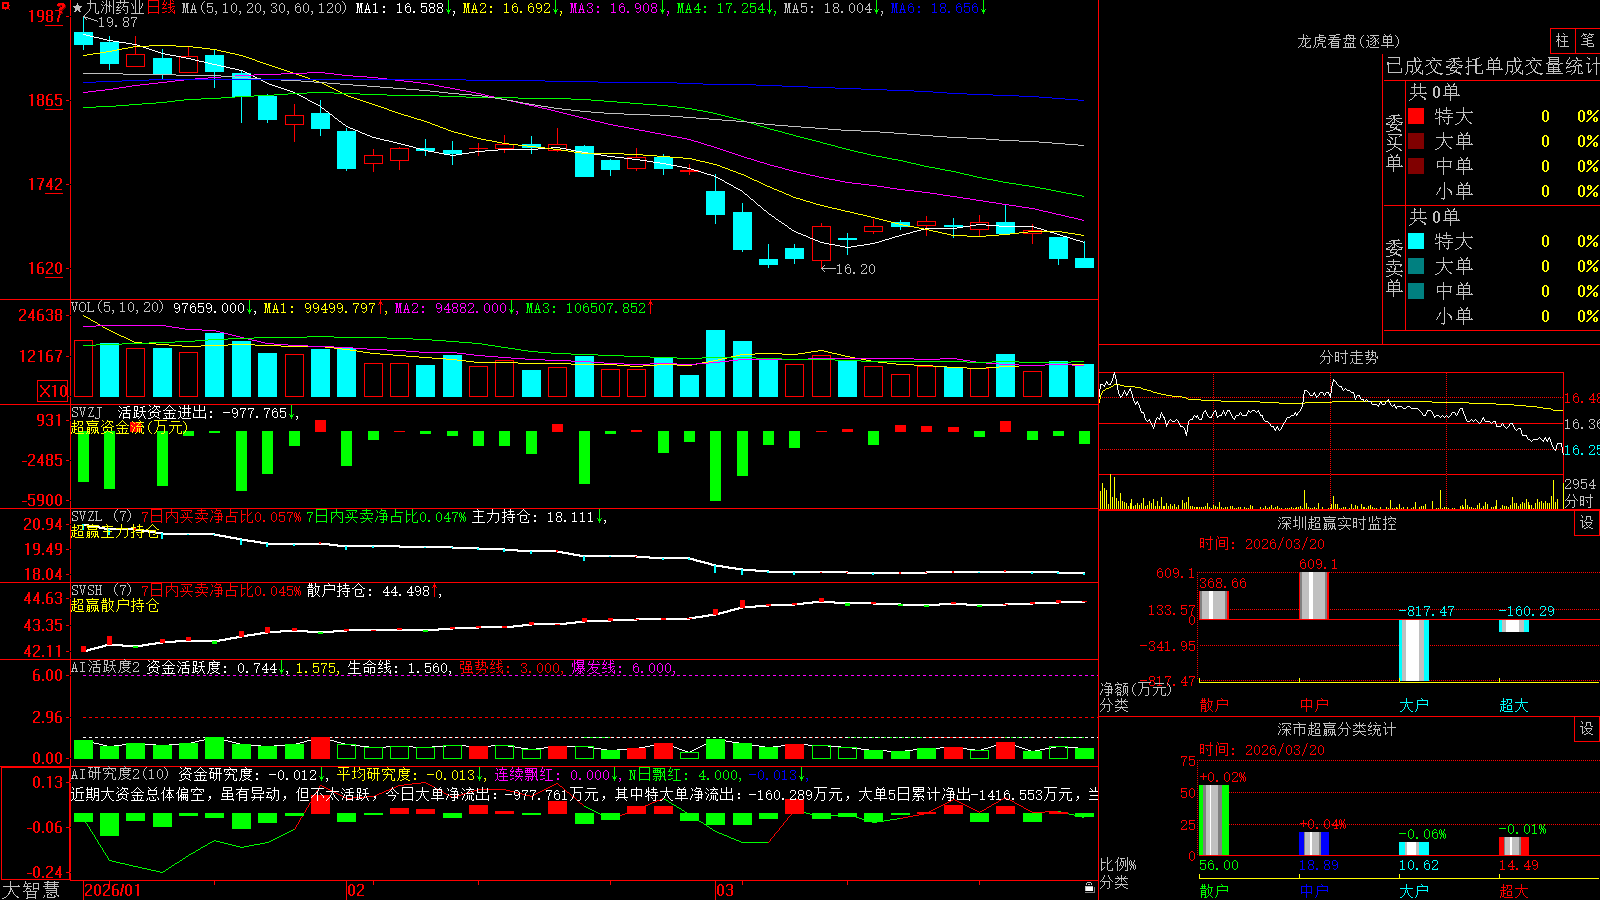
Task: Switch to 笔 tick display mode
Action: click(1587, 40)
